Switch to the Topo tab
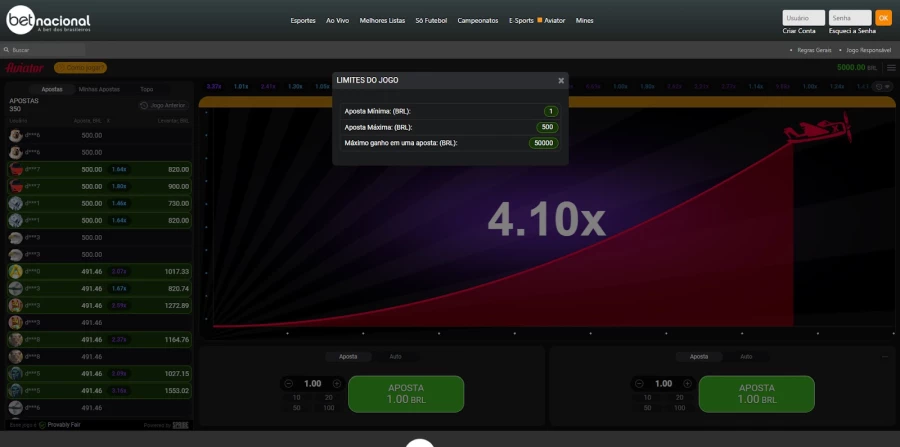Viewport: 900px width, 447px height. pyautogui.click(x=147, y=89)
